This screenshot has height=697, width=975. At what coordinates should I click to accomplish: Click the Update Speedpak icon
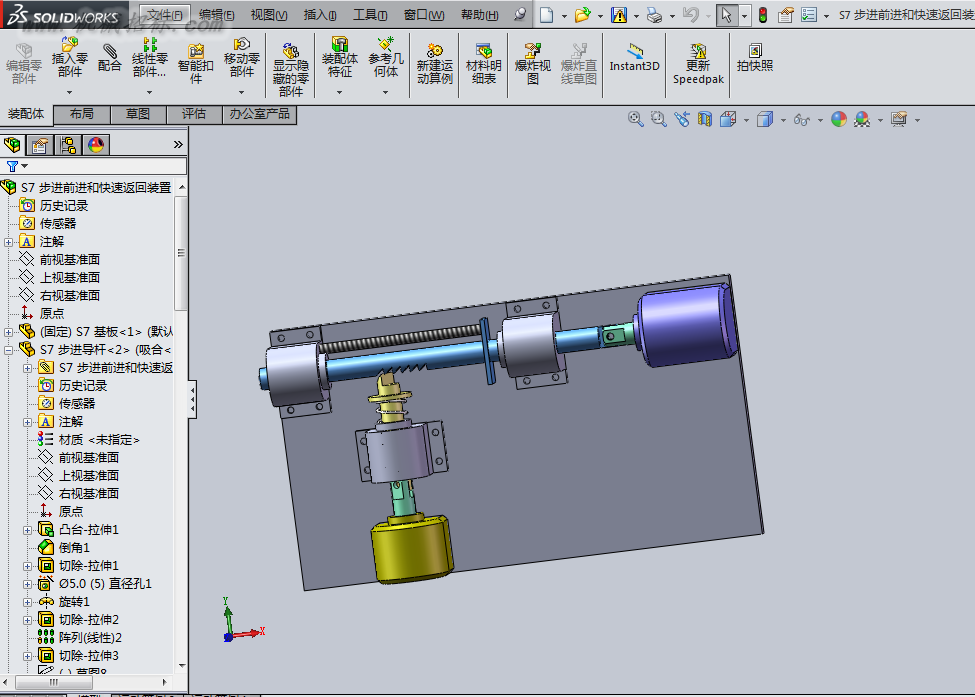(x=698, y=64)
